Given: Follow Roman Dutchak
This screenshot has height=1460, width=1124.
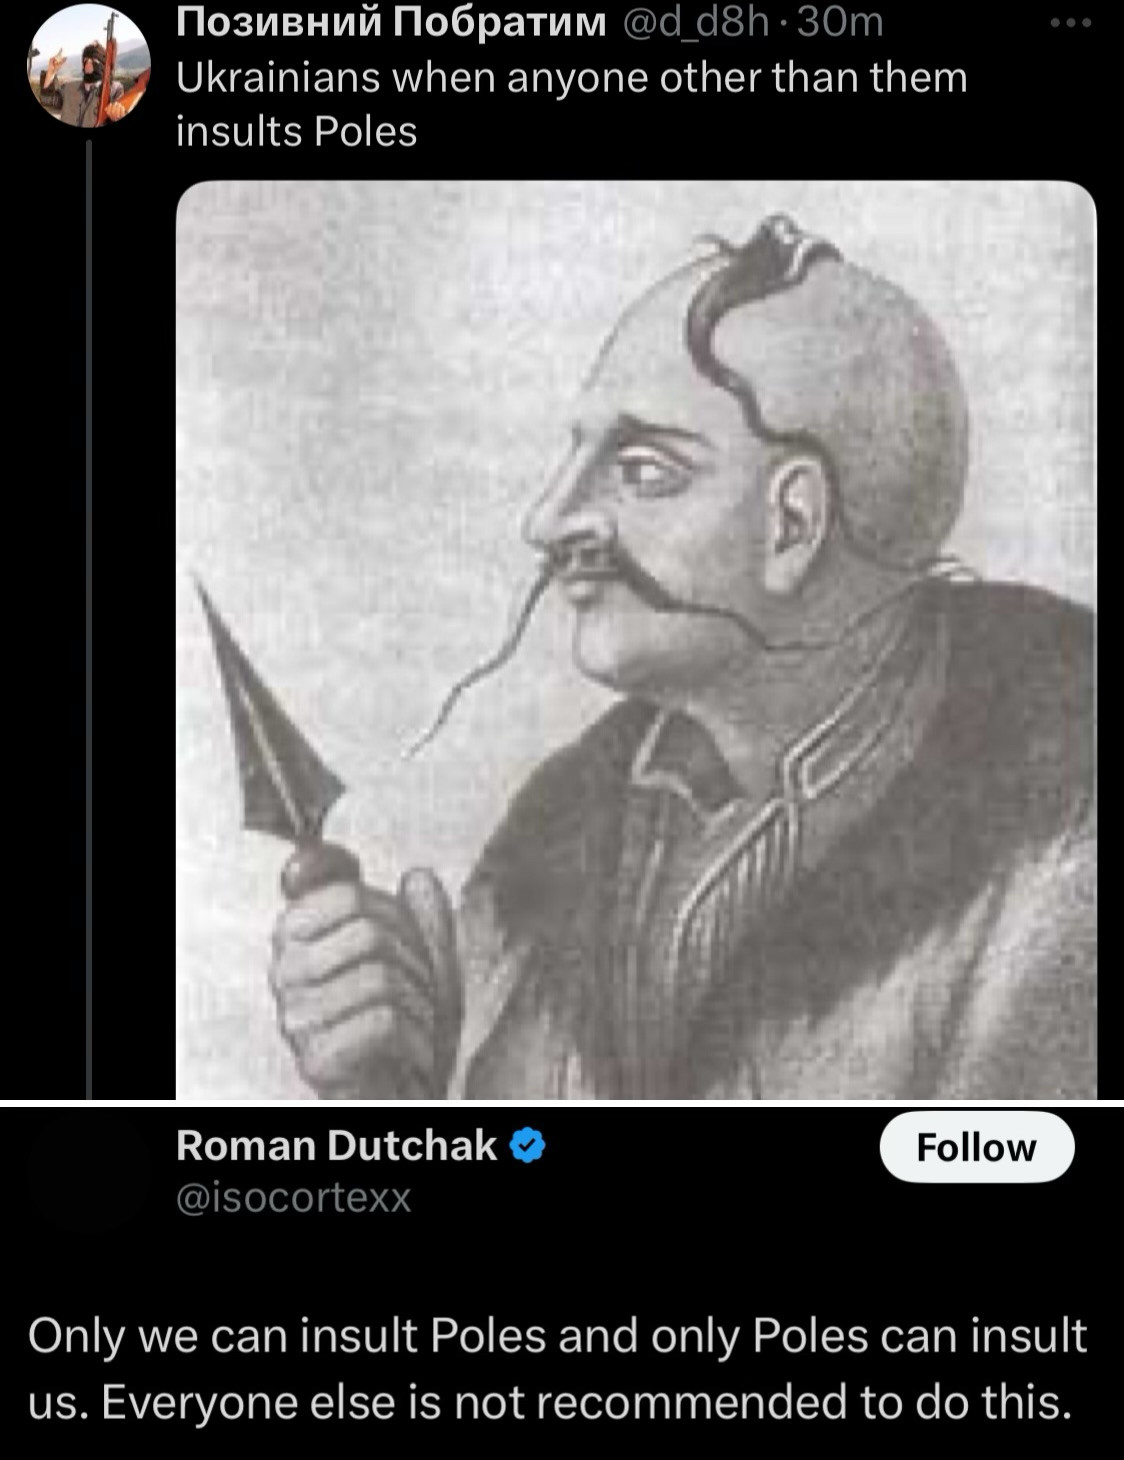Looking at the screenshot, I should click(976, 1147).
